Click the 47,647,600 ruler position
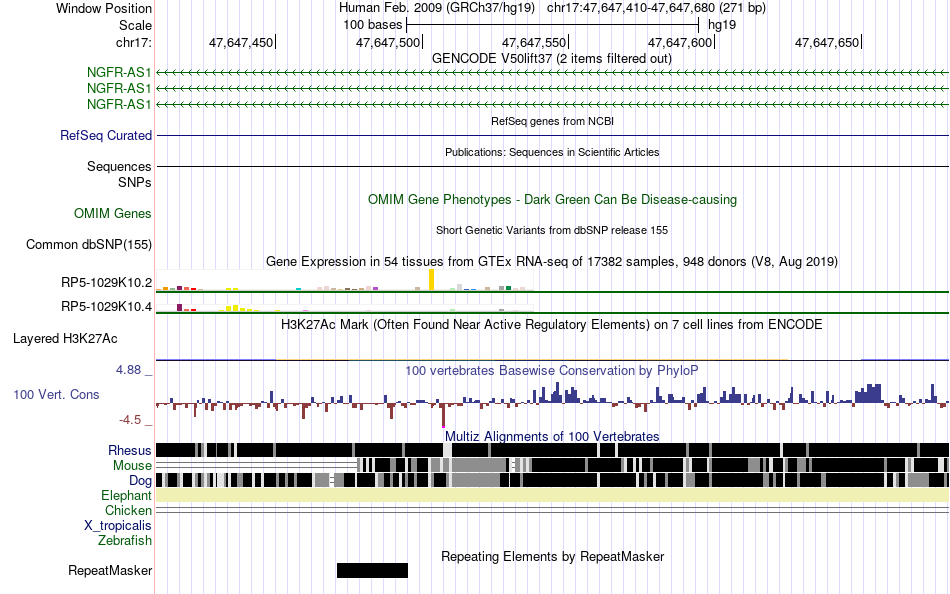This screenshot has height=594, width=950. pos(680,42)
